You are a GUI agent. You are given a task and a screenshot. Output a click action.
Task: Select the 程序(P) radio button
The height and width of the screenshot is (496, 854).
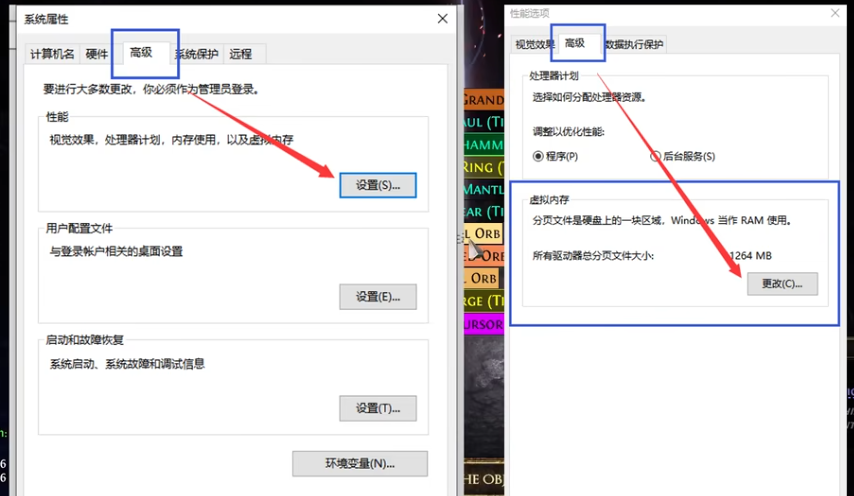point(538,156)
